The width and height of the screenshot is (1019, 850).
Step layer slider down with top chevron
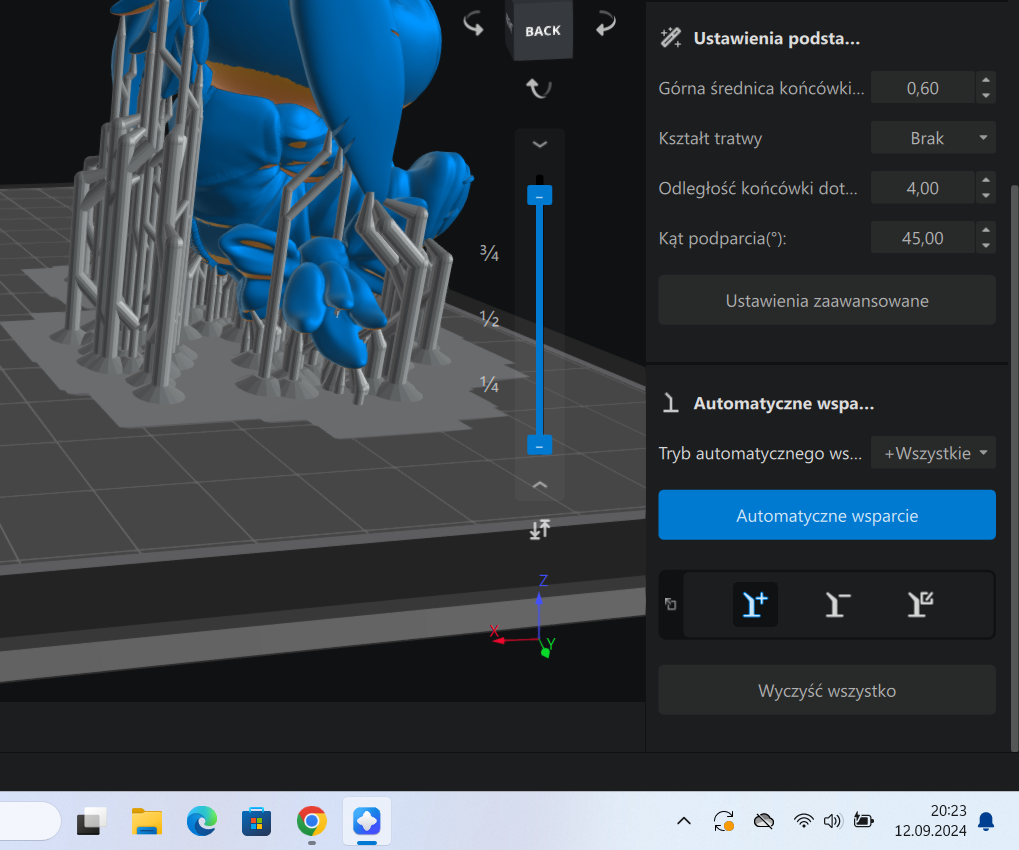[x=539, y=144]
